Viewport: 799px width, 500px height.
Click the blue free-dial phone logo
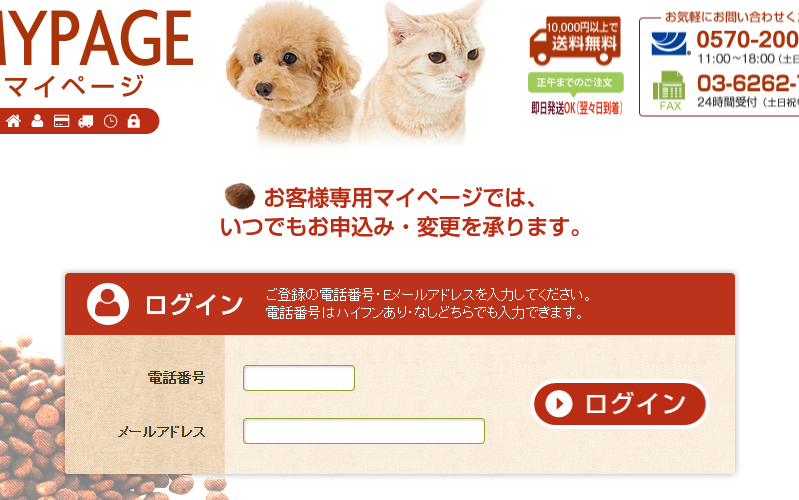(670, 43)
